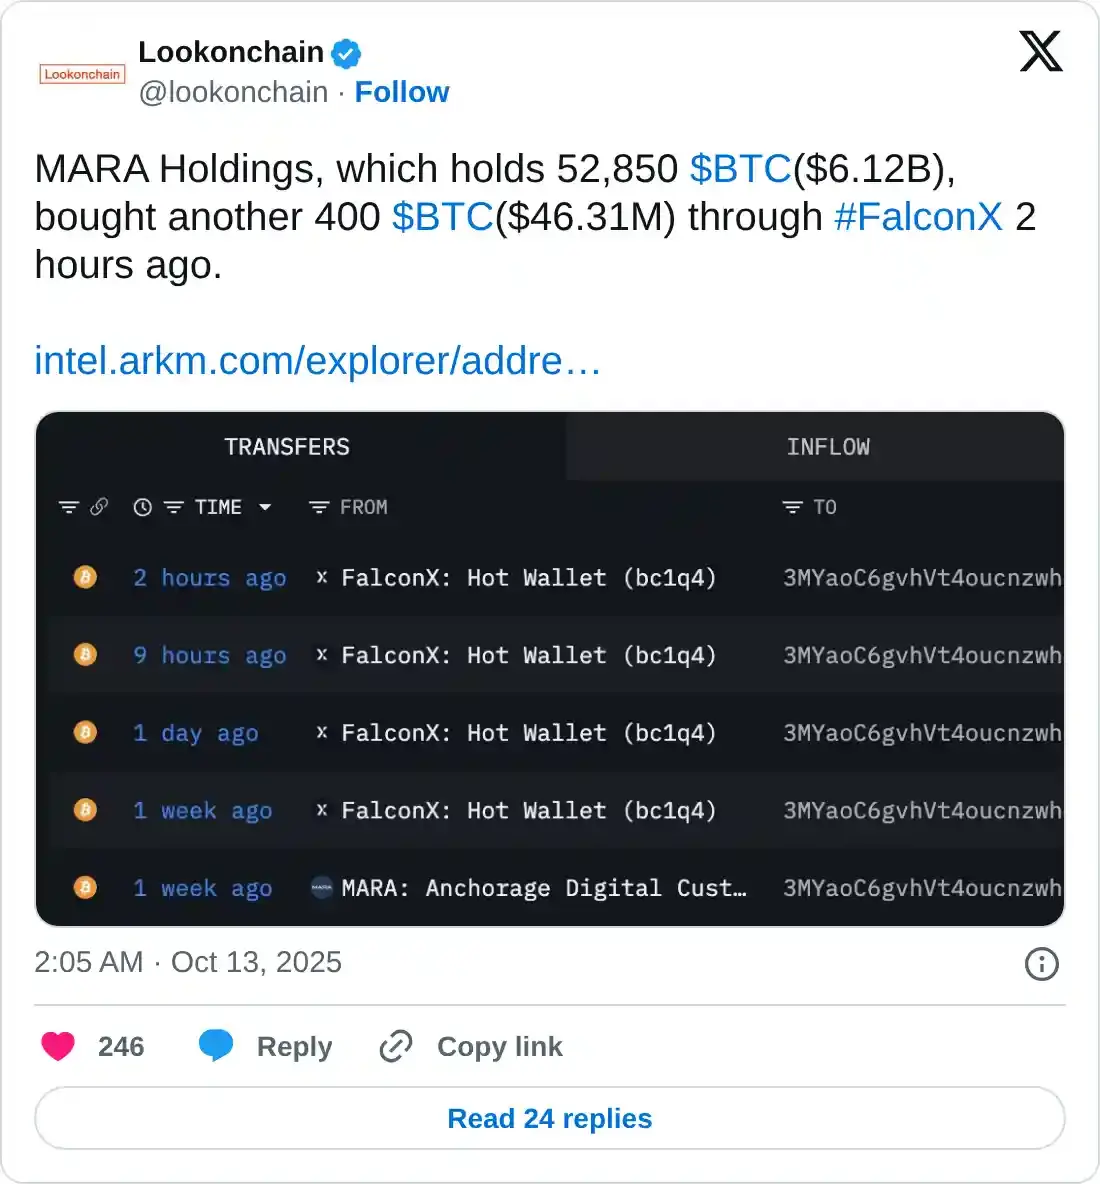Screen dimensions: 1100x1184
Task: Open the tweet info icon
Action: pos(1041,964)
